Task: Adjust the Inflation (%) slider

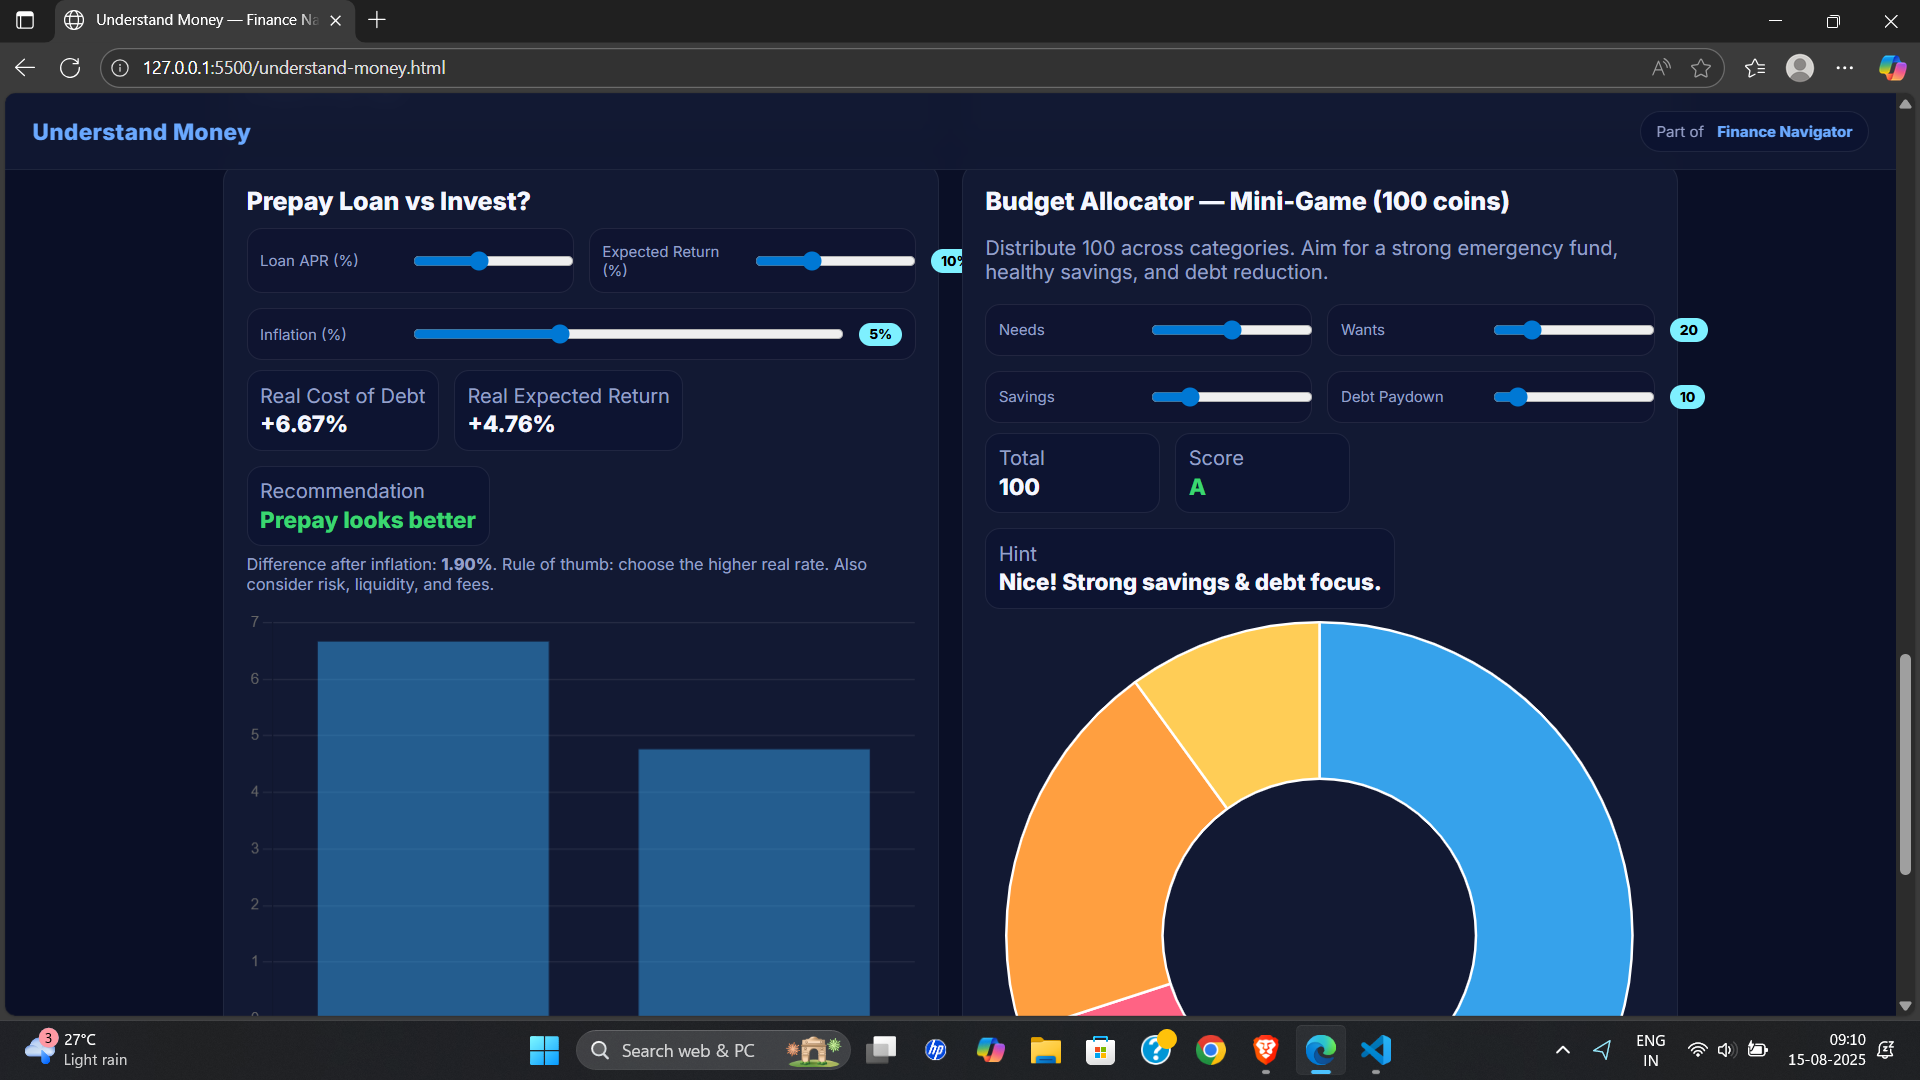Action: (x=560, y=334)
